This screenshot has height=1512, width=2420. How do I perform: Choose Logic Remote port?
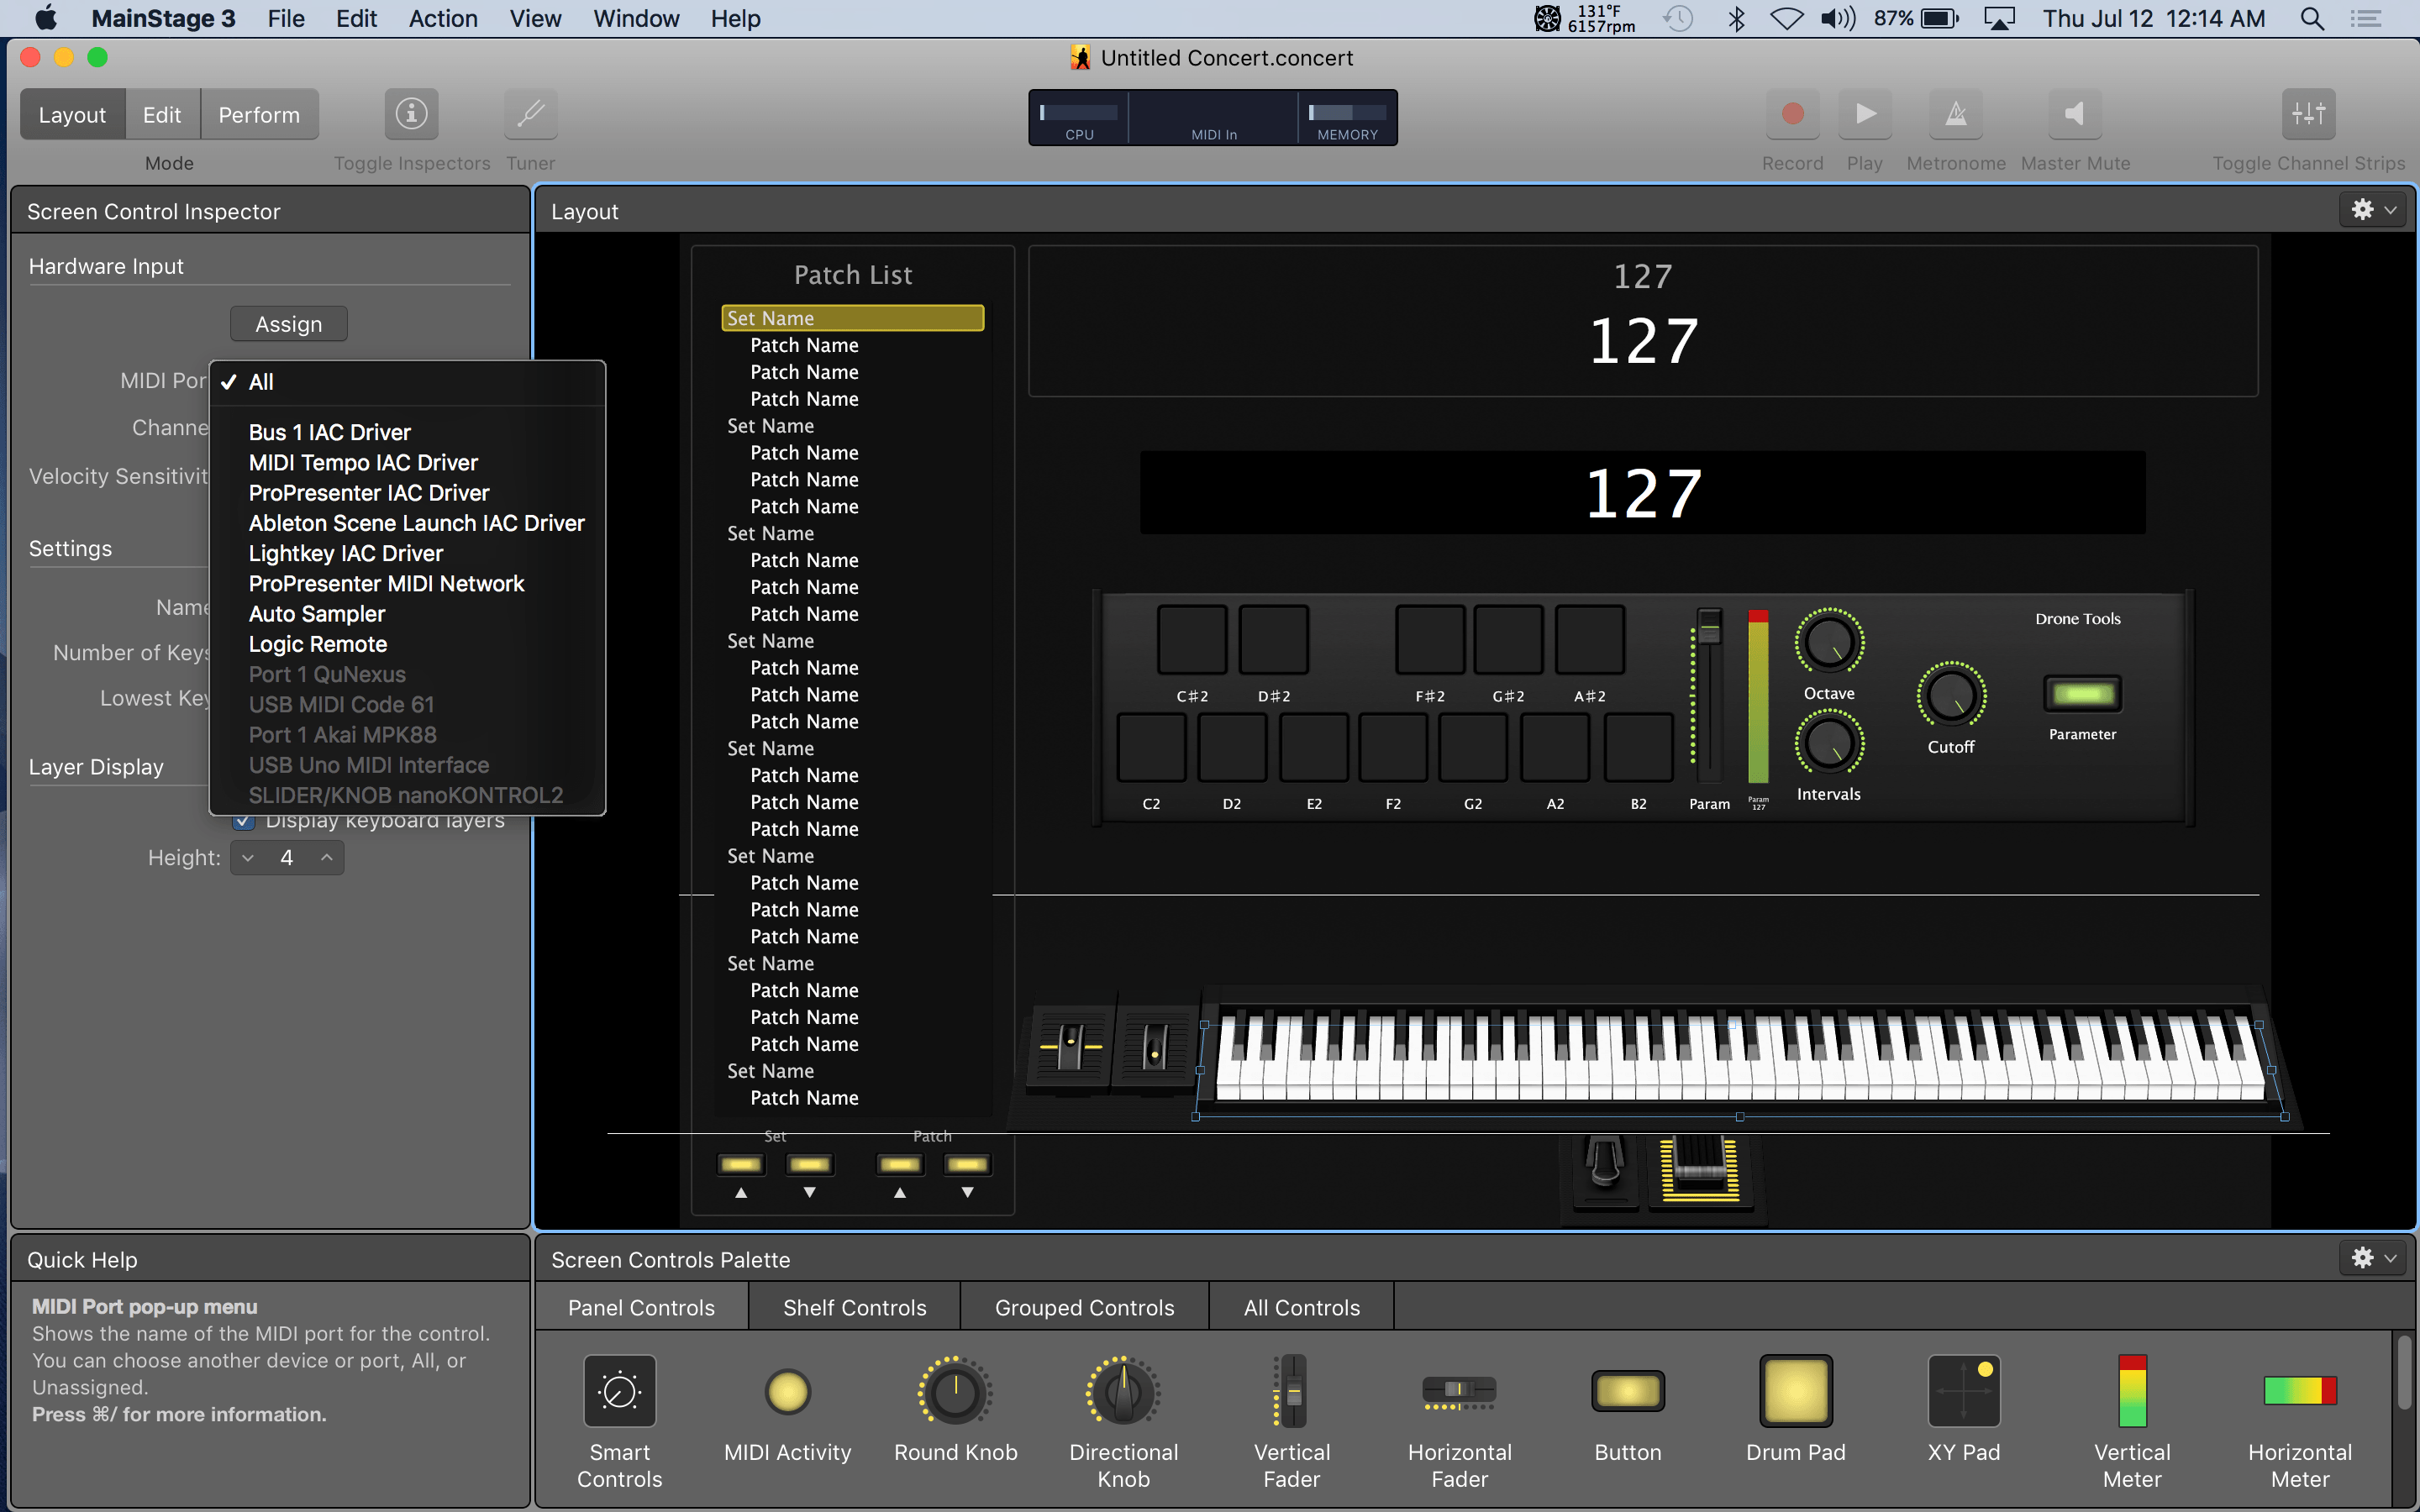407,644
